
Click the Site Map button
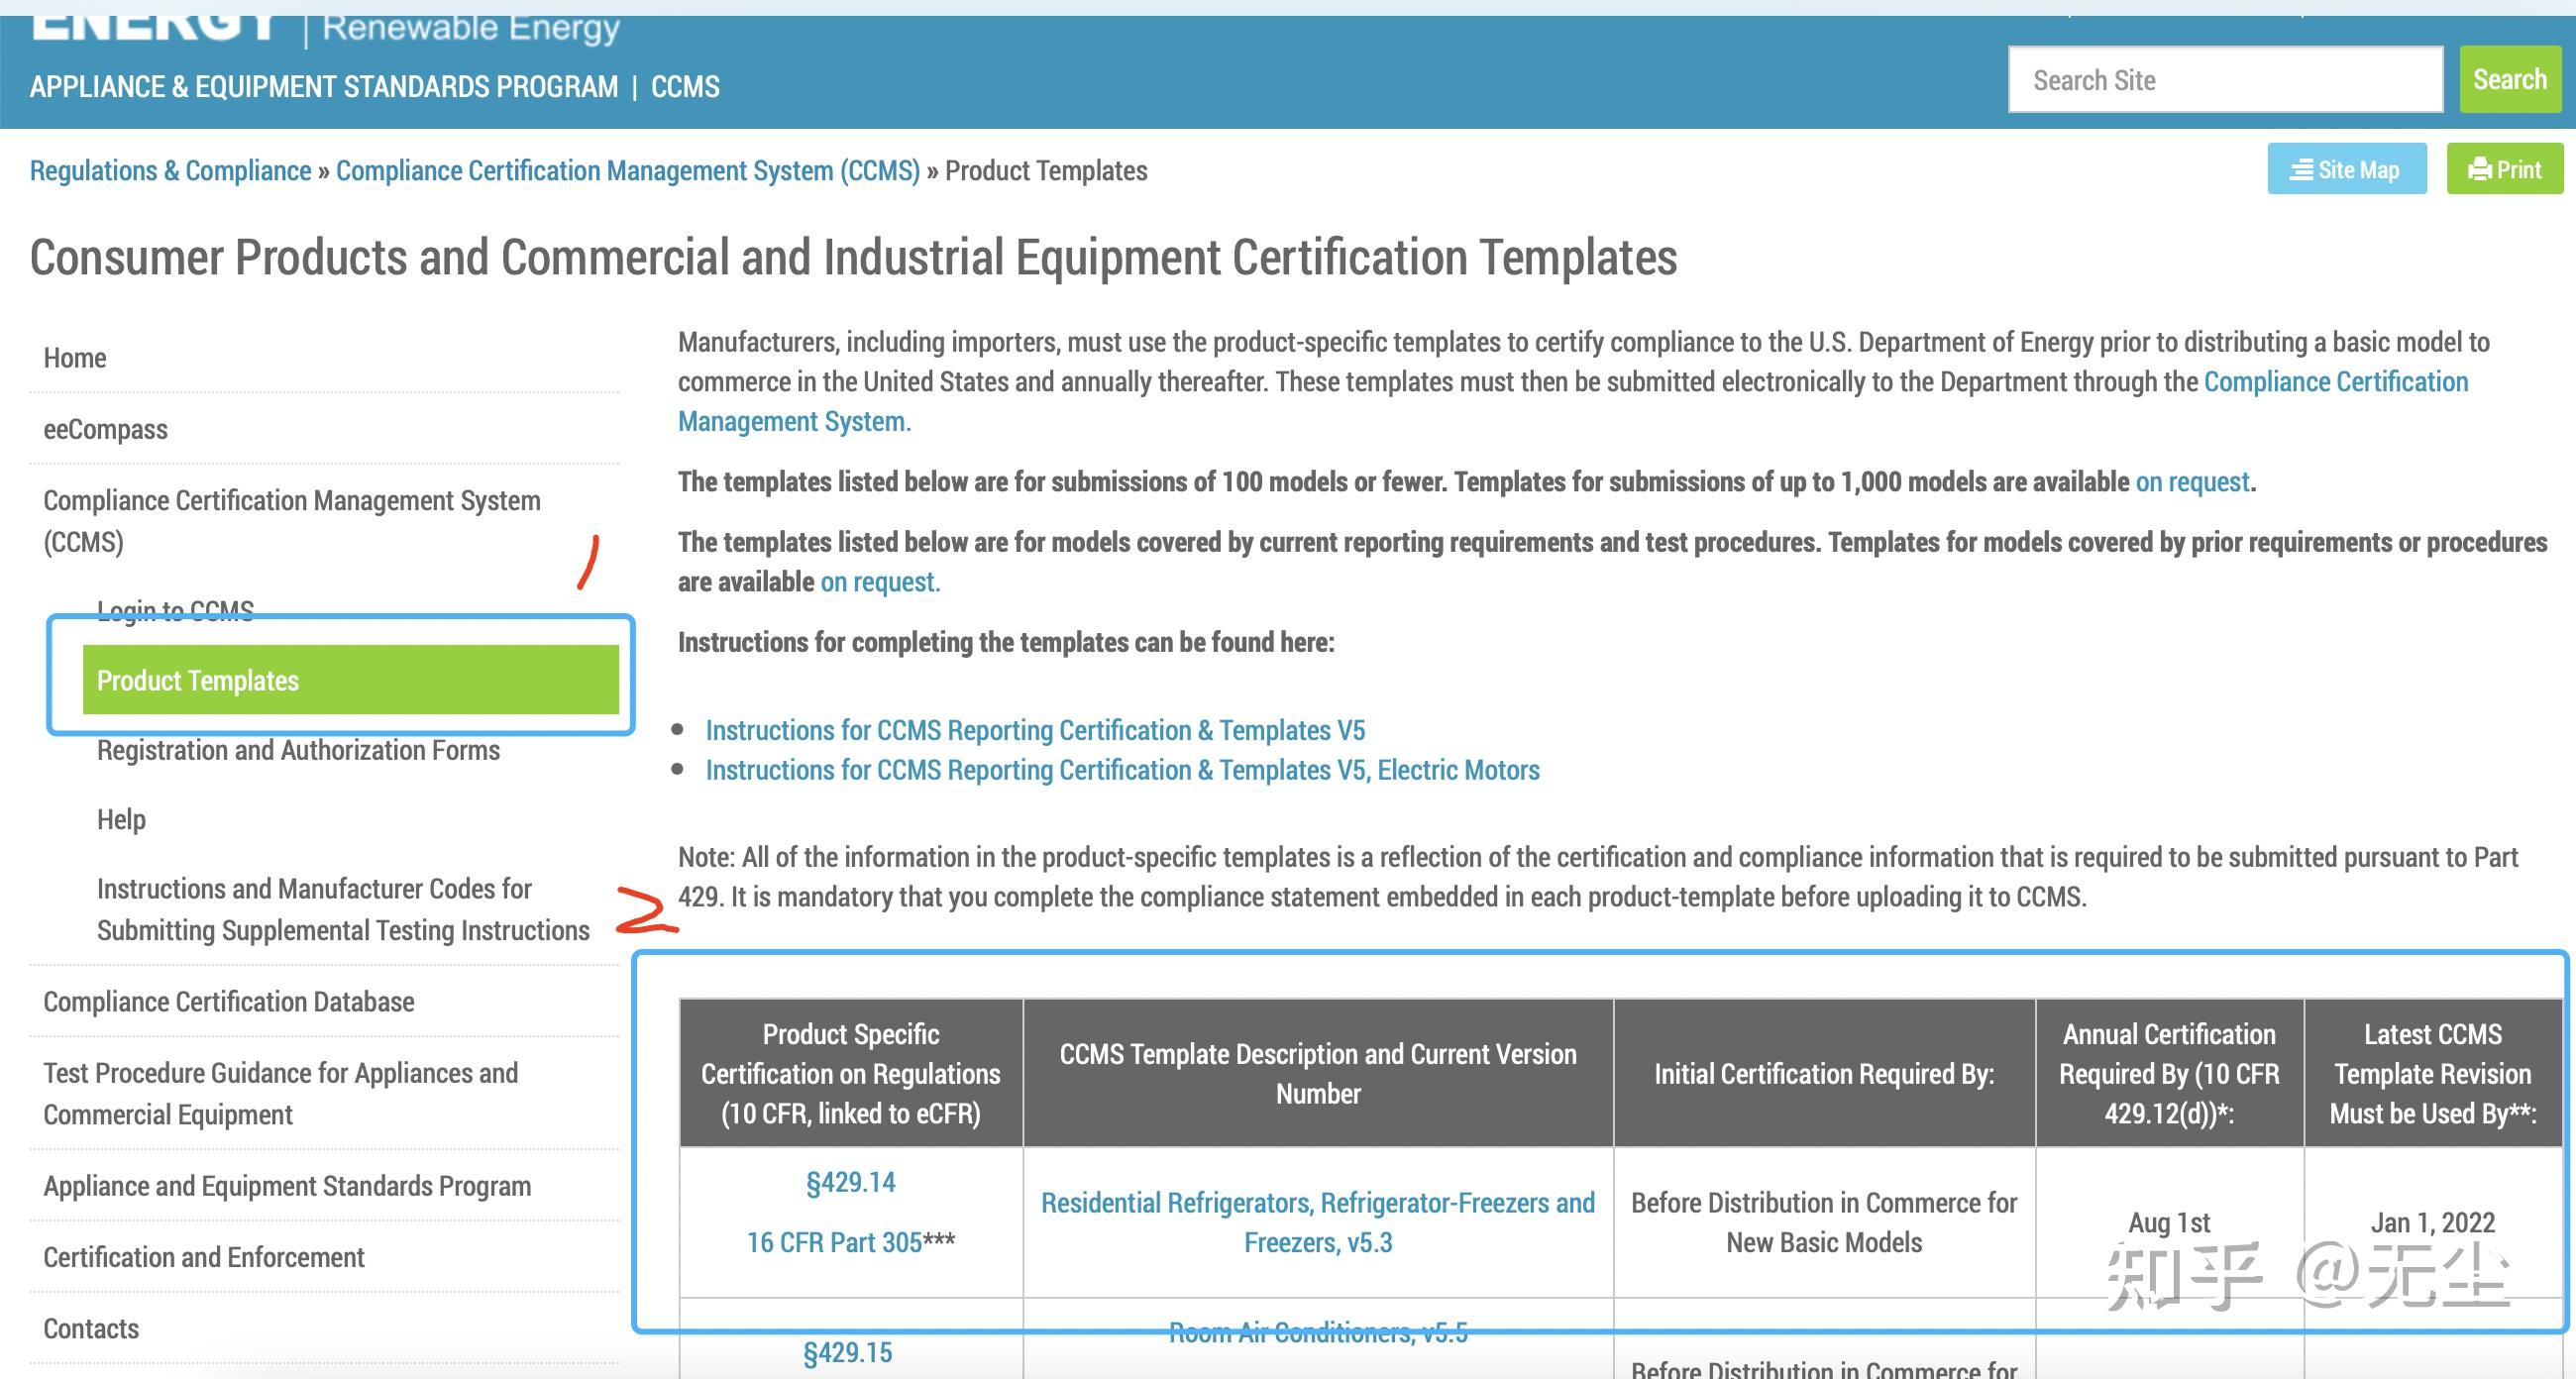point(2345,169)
